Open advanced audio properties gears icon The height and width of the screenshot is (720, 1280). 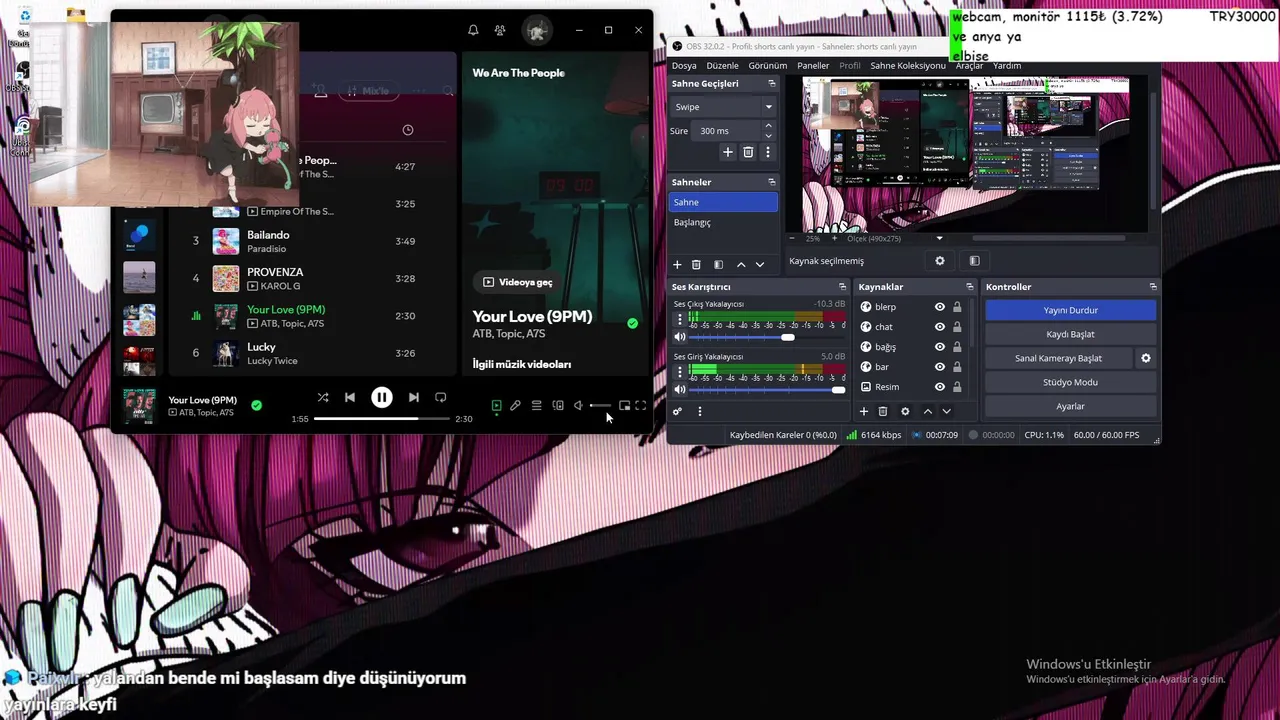point(678,411)
